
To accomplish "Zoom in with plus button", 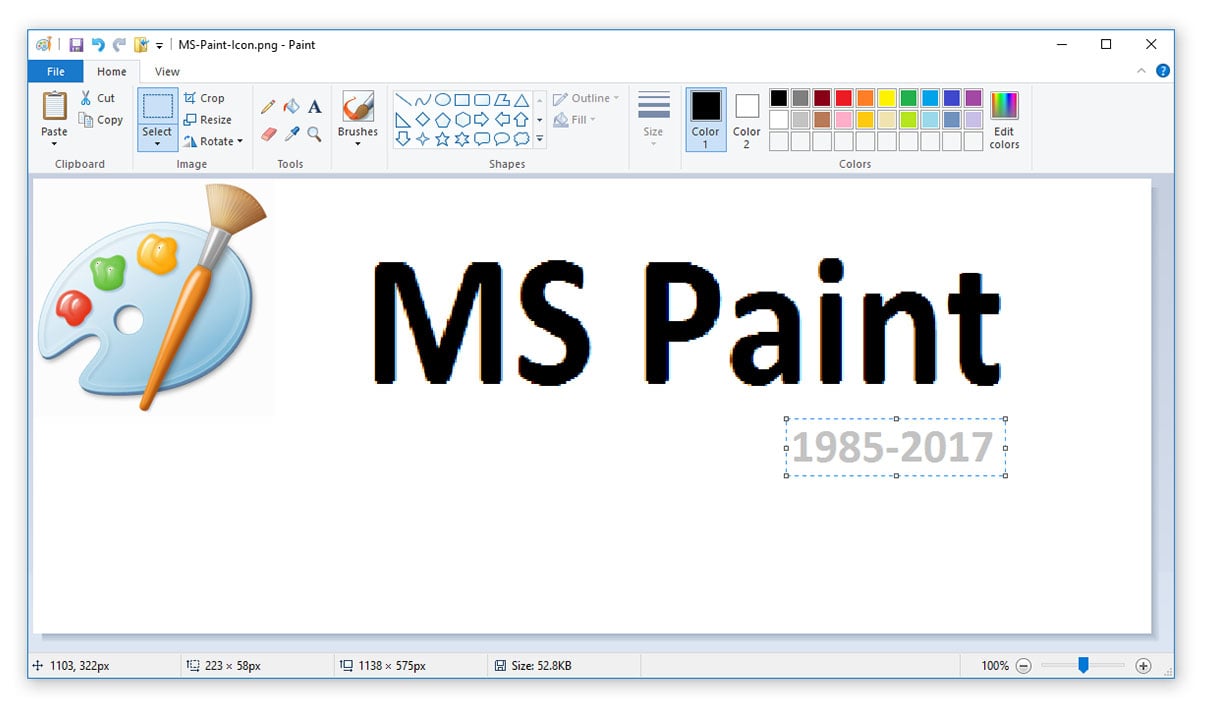I will coord(1144,666).
